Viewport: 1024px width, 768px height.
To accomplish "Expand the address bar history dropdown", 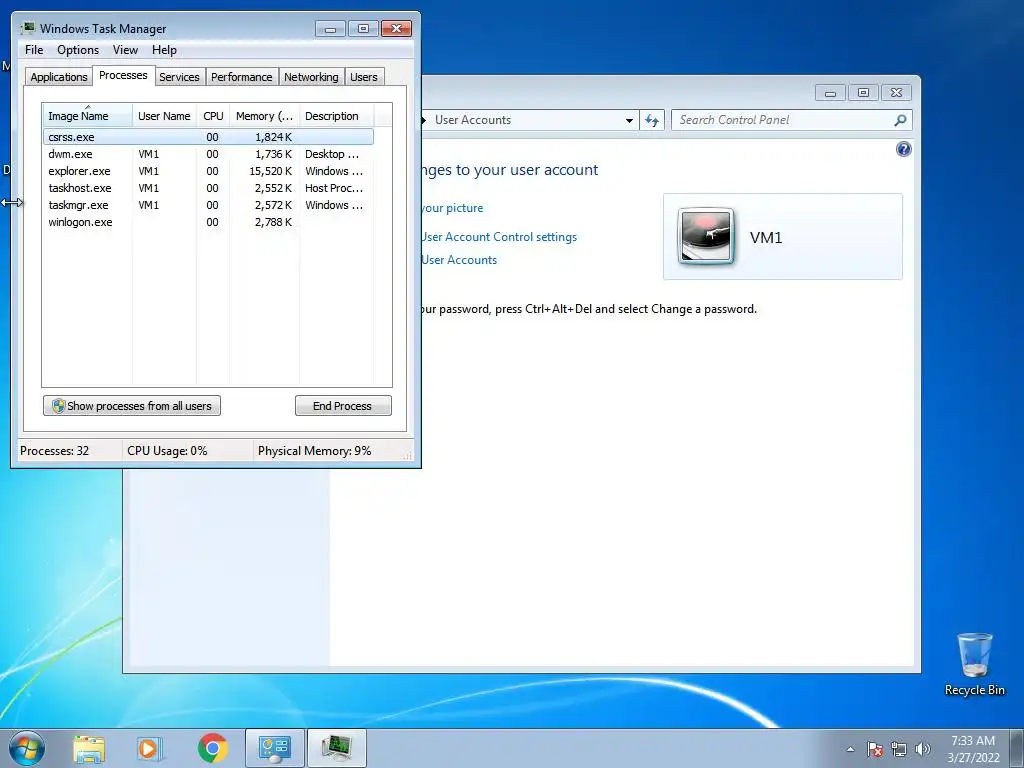I will (x=629, y=120).
